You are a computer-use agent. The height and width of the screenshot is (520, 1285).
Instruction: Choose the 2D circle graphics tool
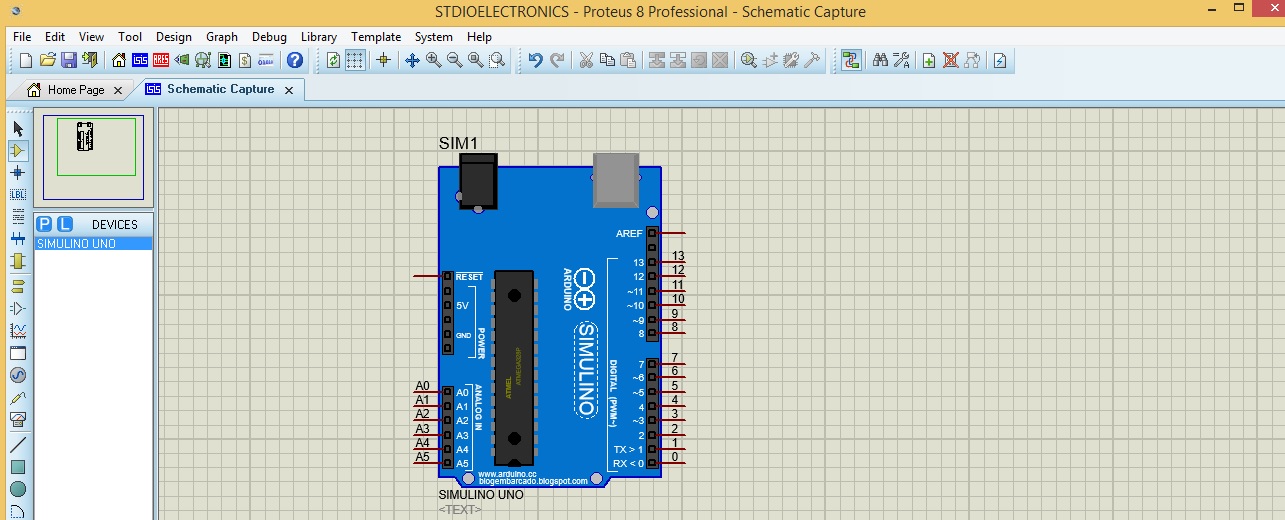tap(18, 489)
